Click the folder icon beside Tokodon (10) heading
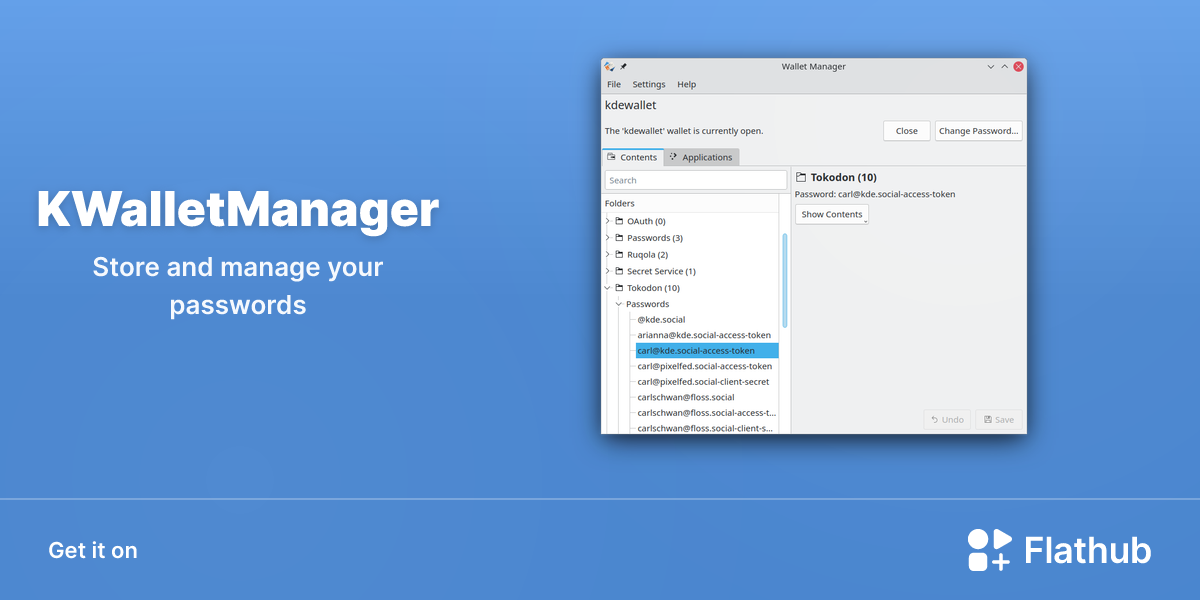 800,177
